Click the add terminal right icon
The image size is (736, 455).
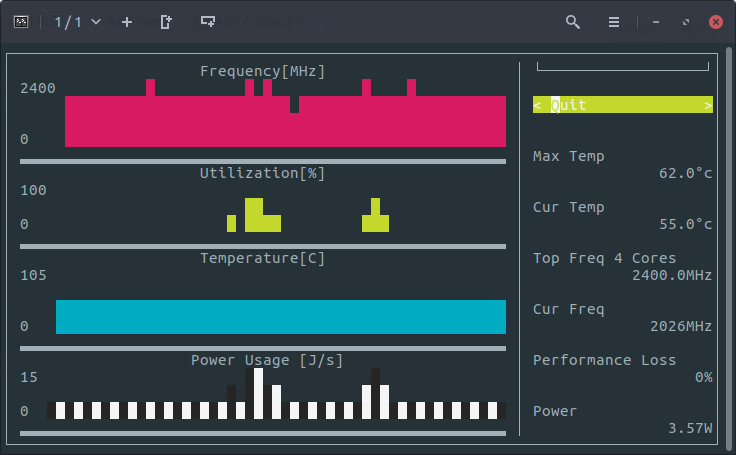point(166,21)
